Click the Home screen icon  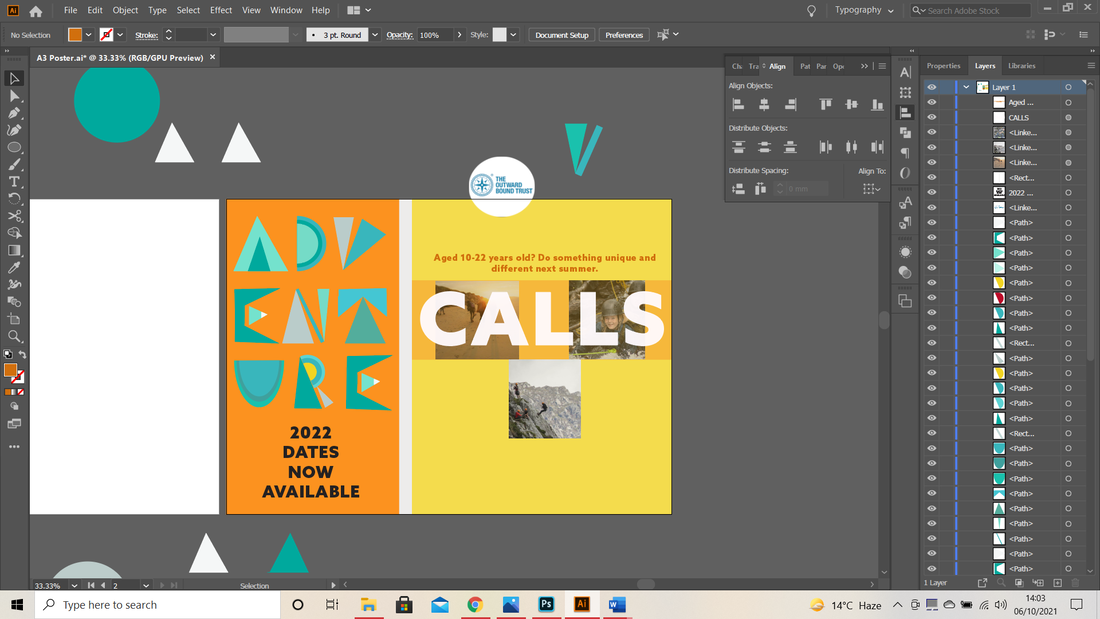coord(36,11)
